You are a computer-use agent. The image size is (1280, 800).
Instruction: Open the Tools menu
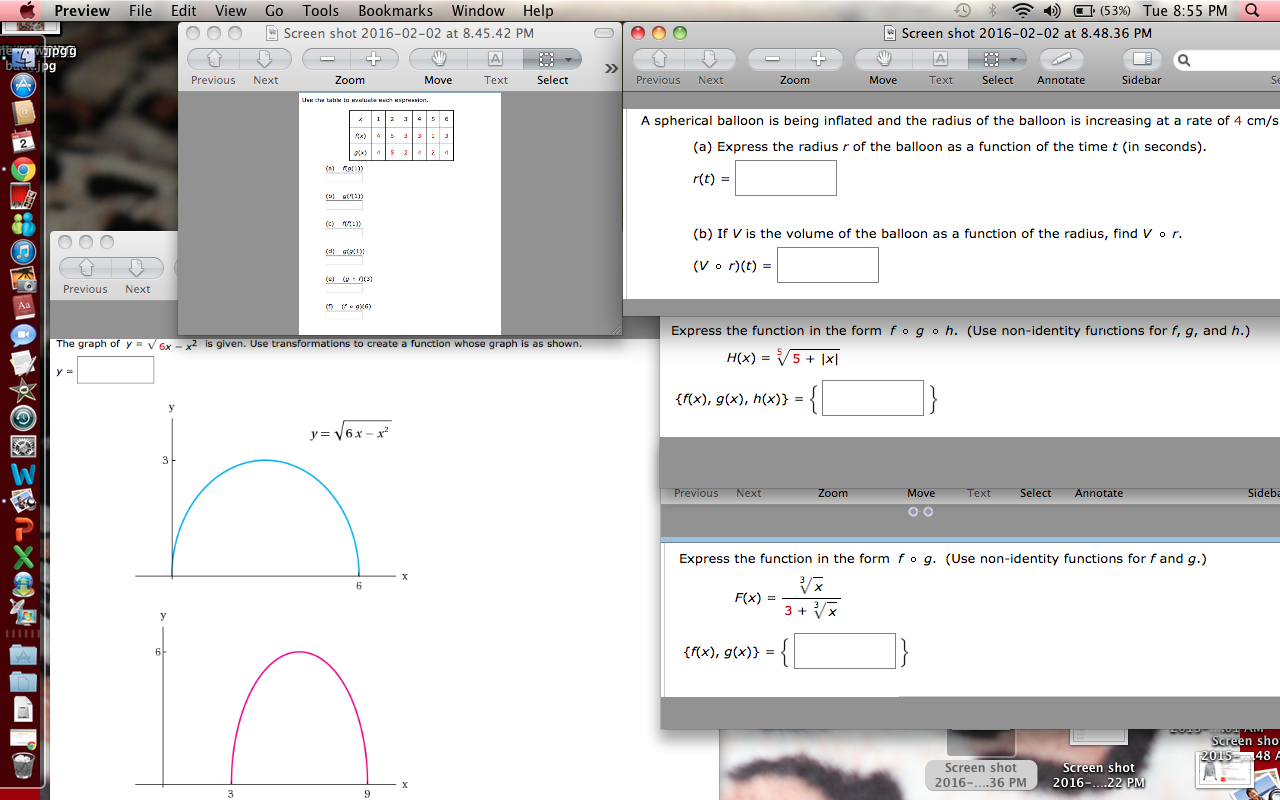point(320,11)
